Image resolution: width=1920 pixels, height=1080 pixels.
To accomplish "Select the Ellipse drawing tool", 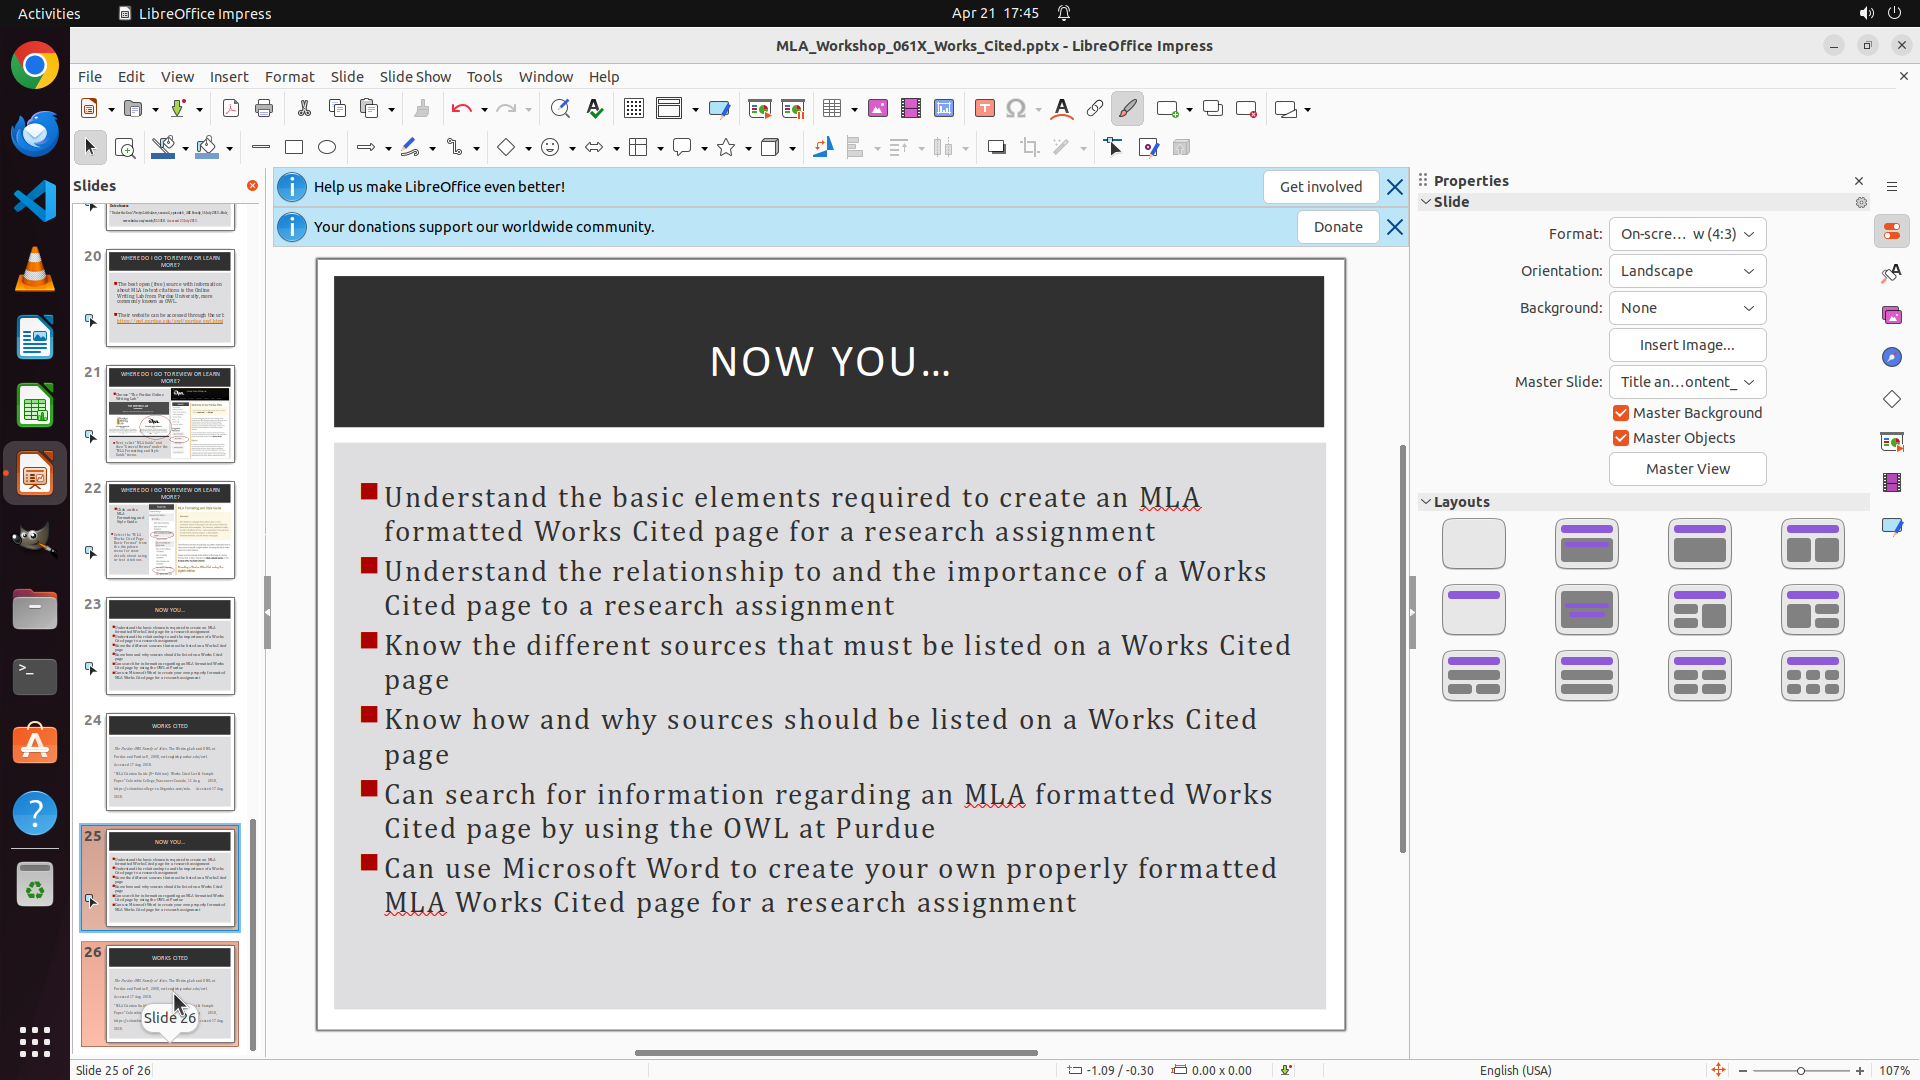I will click(327, 148).
